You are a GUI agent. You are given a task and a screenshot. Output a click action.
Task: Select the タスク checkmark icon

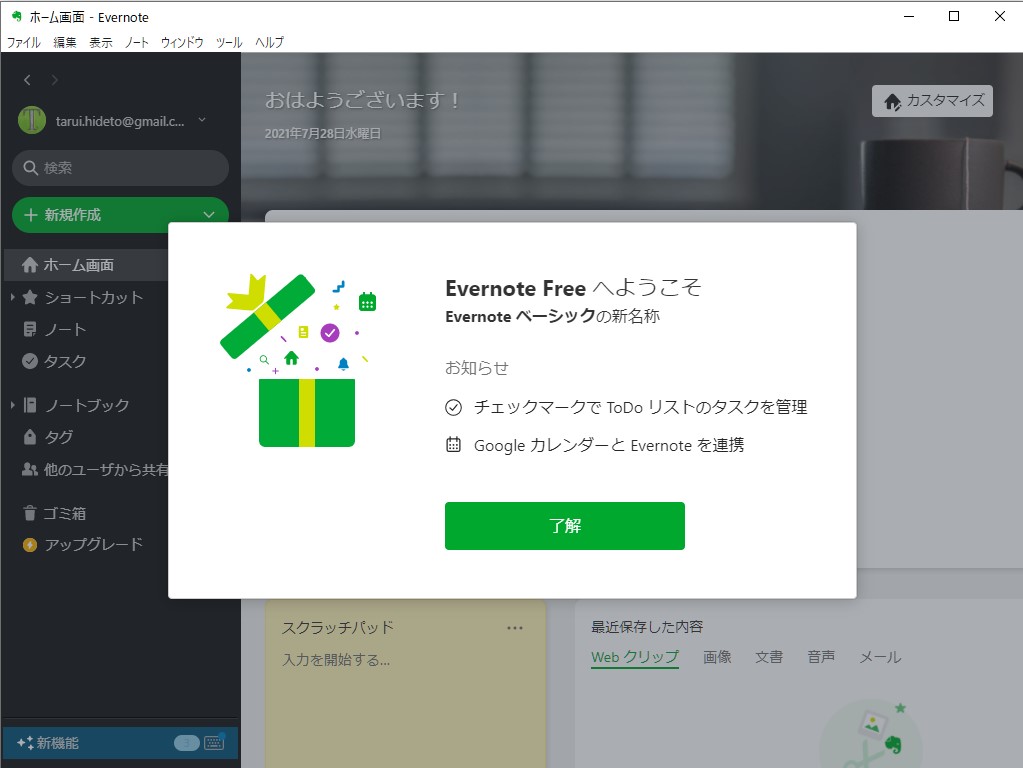(x=29, y=362)
